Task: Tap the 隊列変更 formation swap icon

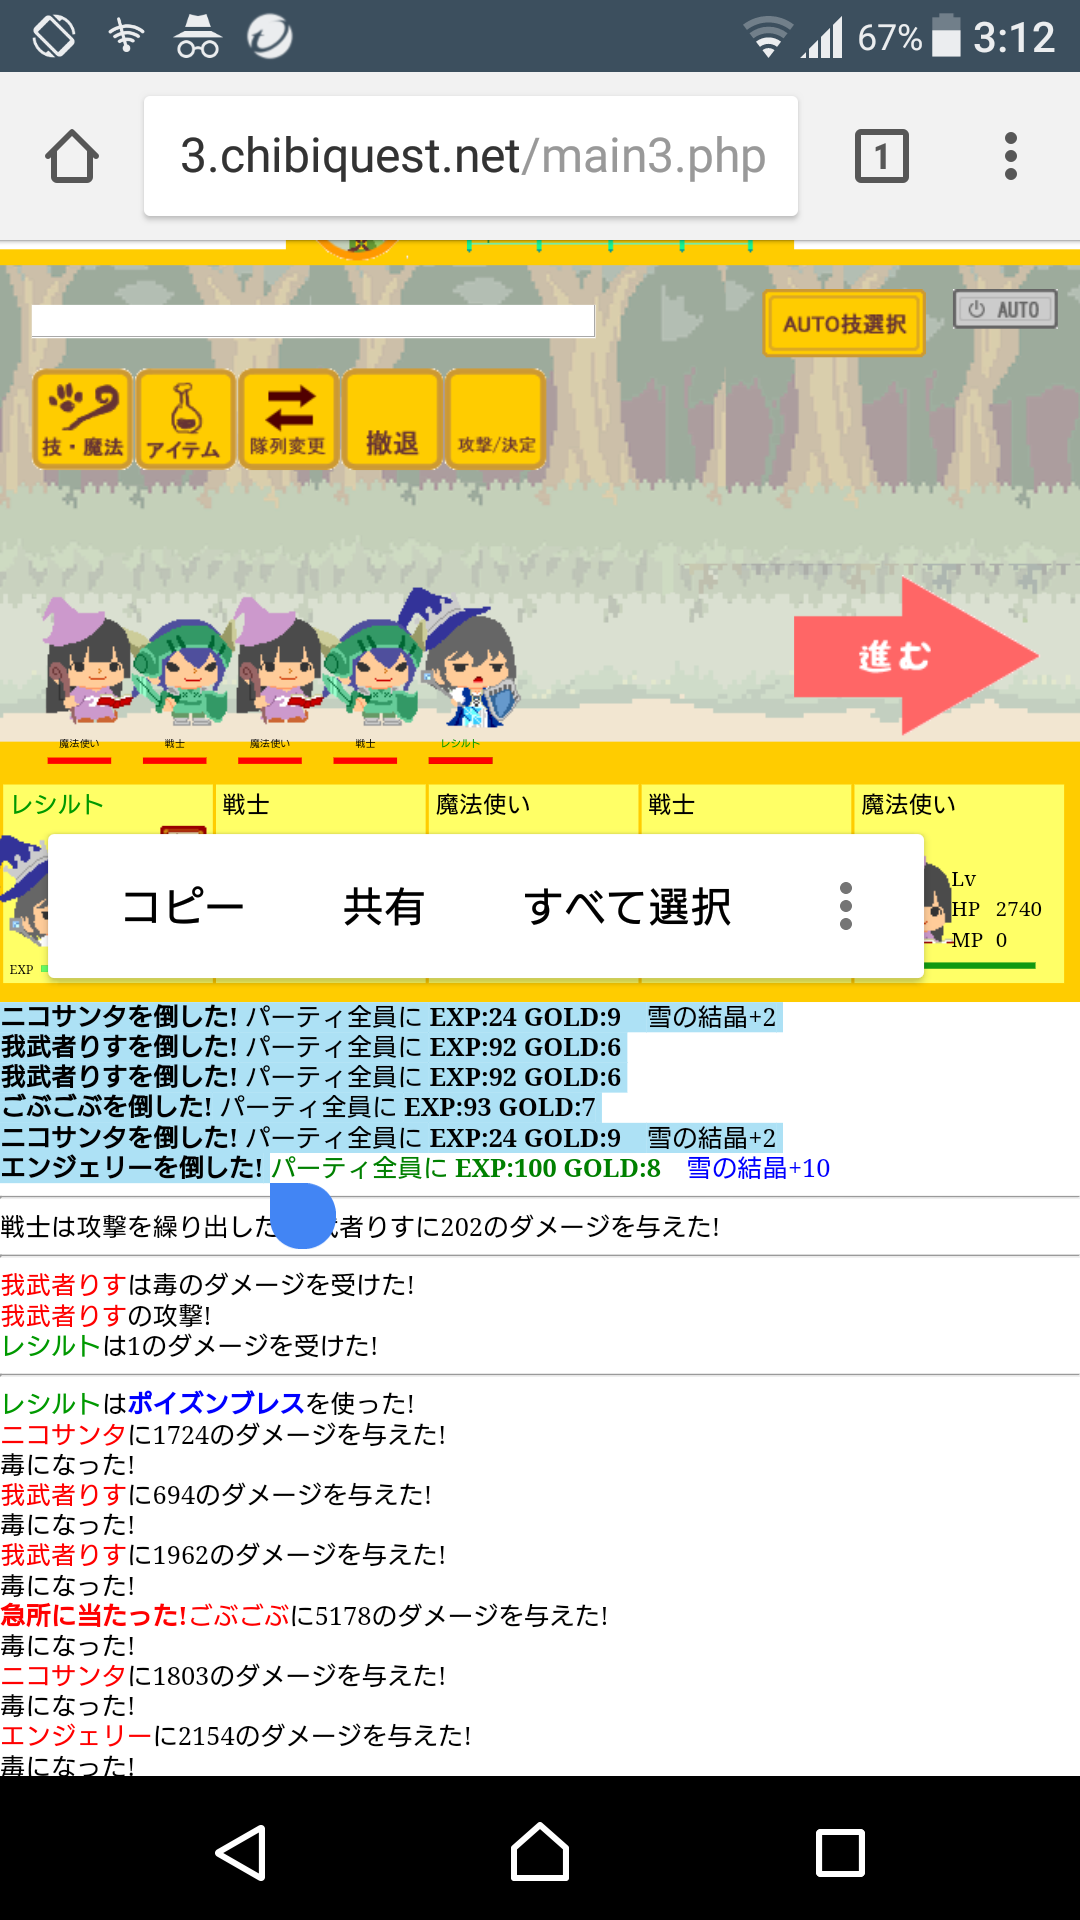Action: 288,419
